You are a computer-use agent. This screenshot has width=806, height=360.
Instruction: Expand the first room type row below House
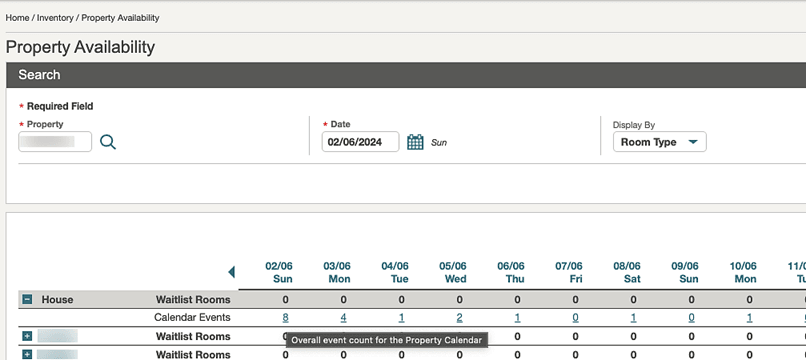point(28,336)
